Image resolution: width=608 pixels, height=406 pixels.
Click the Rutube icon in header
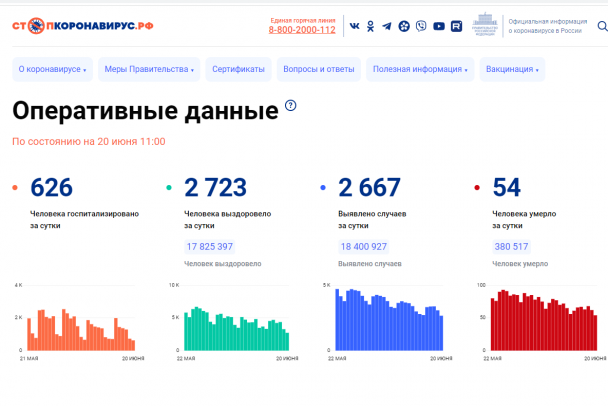(x=456, y=26)
